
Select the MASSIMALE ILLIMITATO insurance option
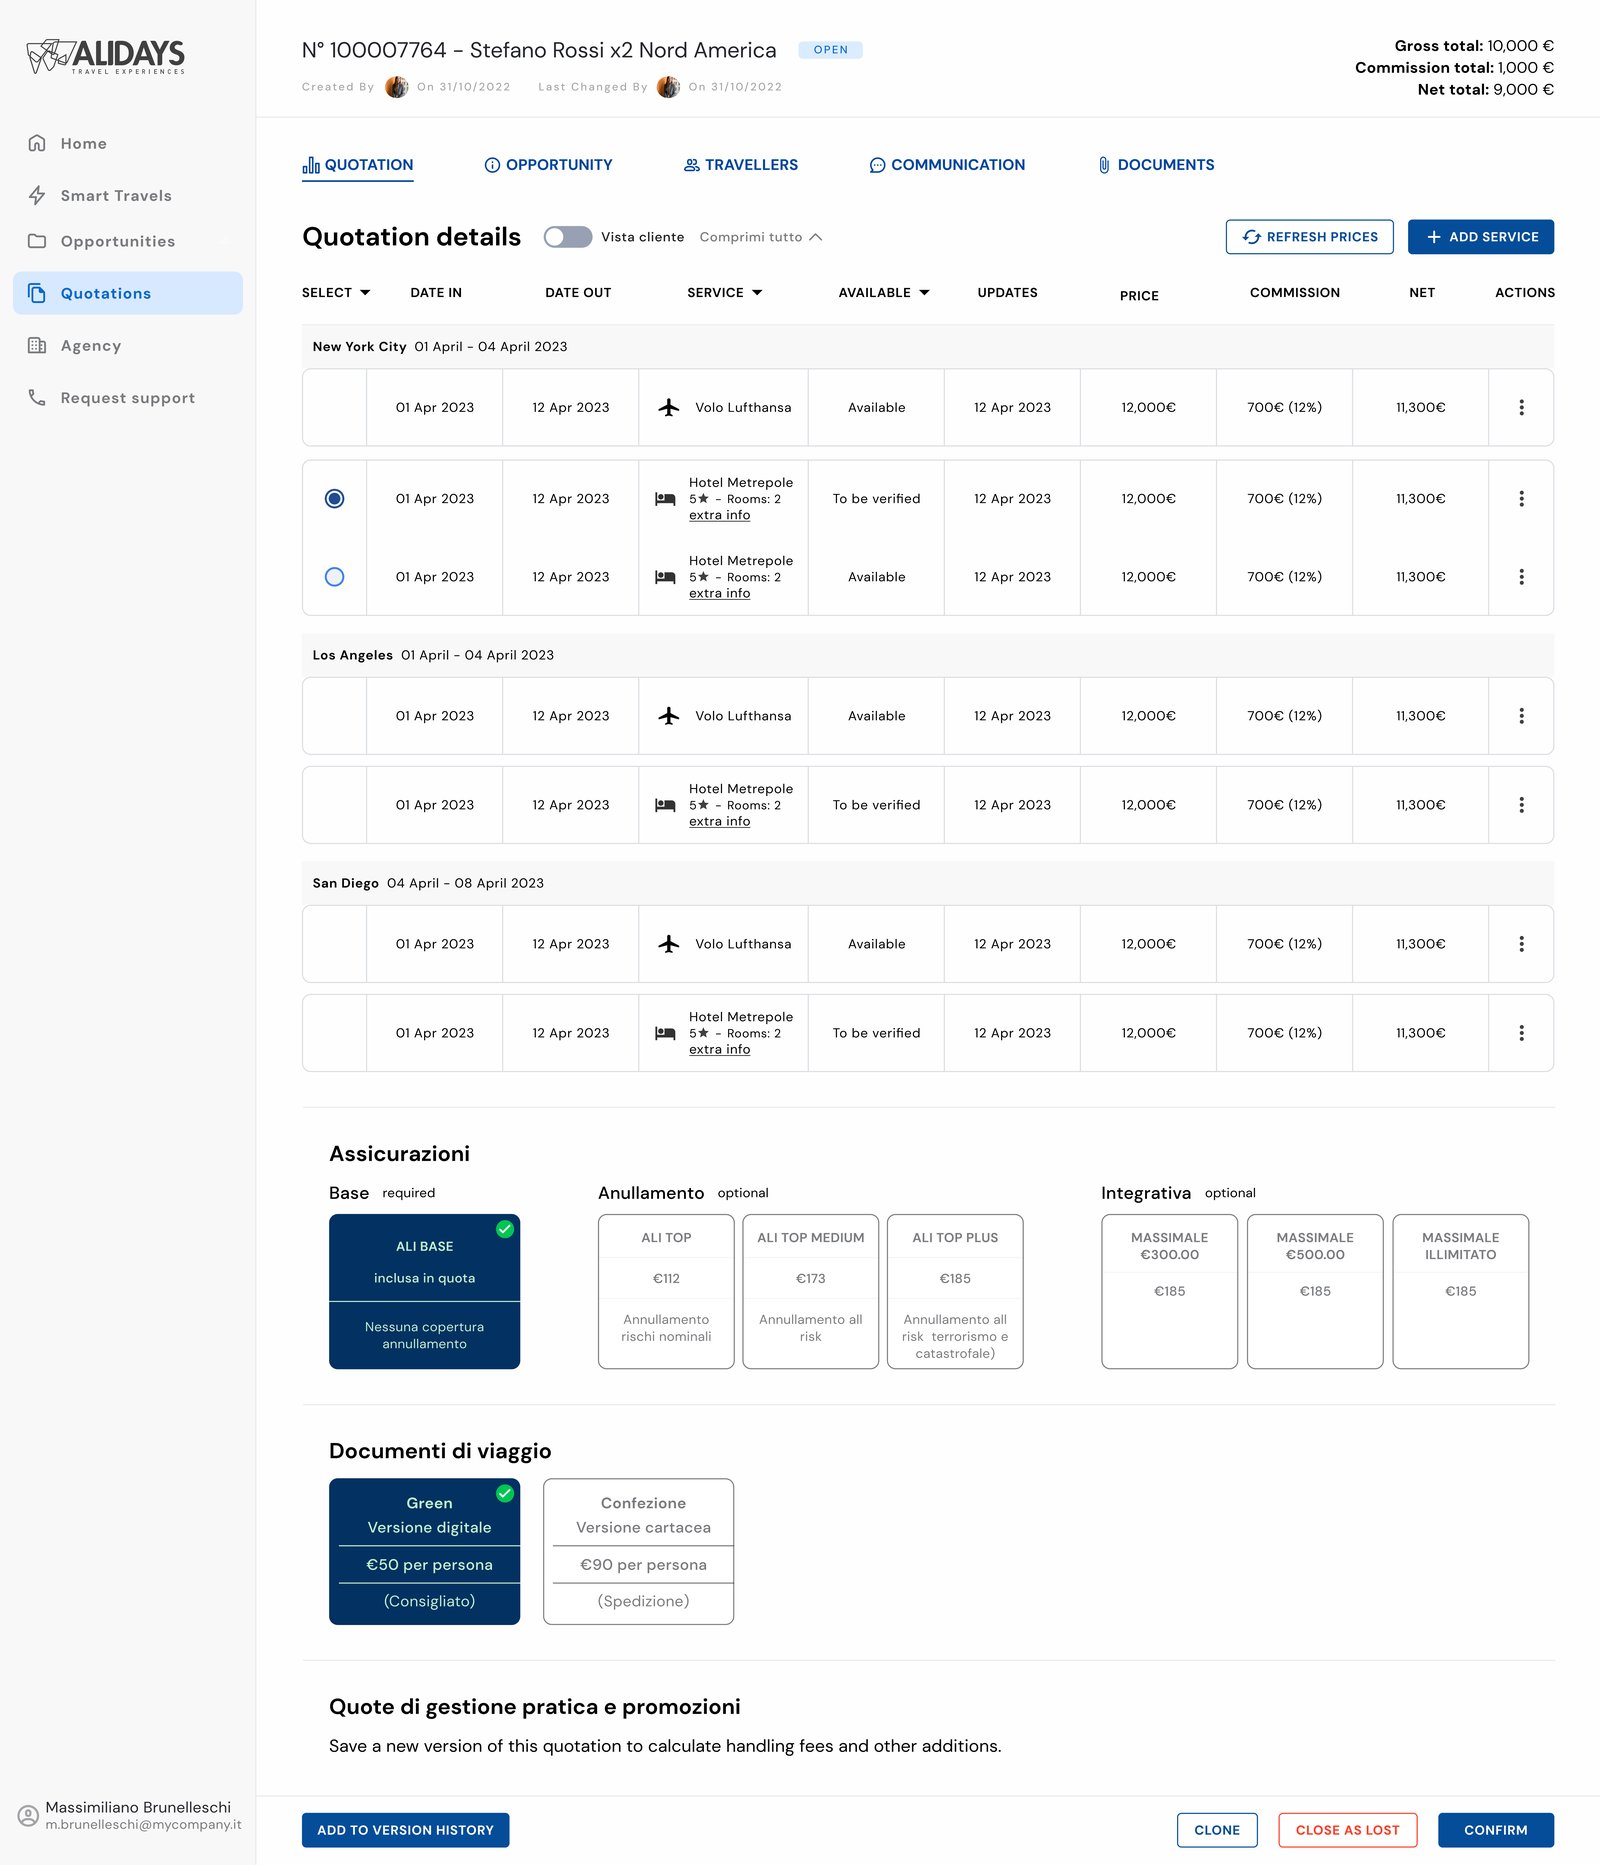[x=1460, y=1291]
